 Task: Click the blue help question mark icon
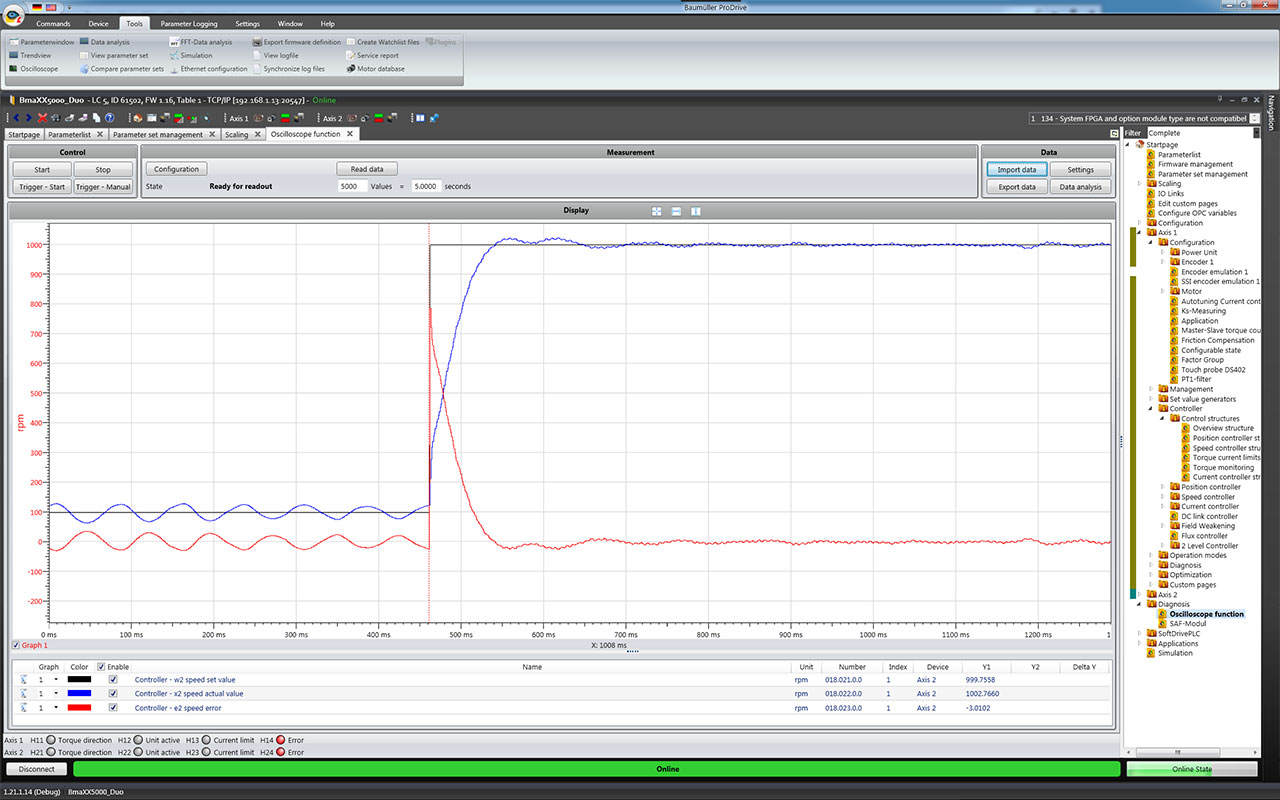[109, 118]
